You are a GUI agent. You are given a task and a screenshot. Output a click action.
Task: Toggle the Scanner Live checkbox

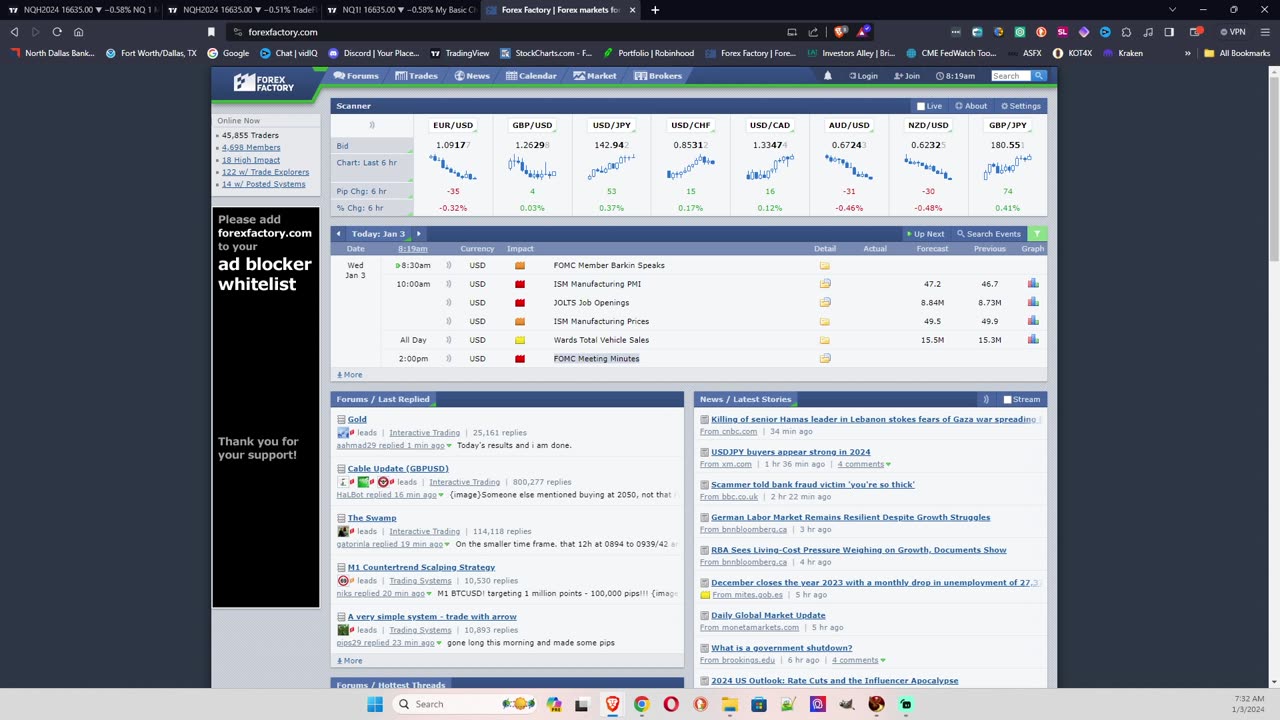point(921,106)
